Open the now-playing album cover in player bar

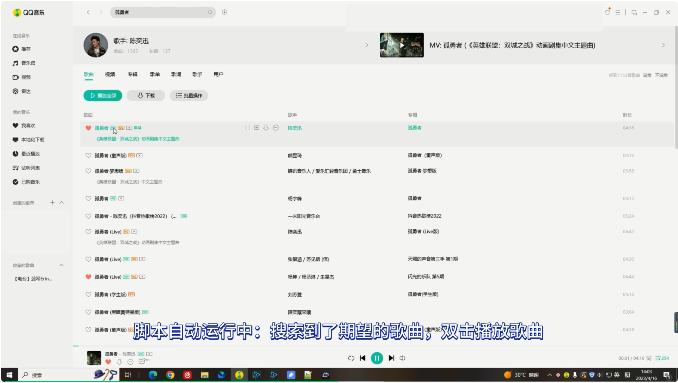click(94, 358)
